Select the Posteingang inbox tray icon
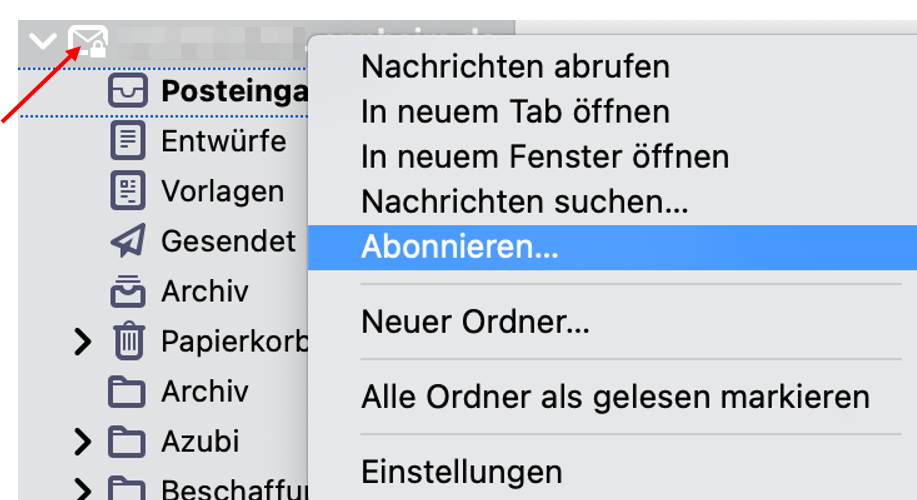 [127, 91]
